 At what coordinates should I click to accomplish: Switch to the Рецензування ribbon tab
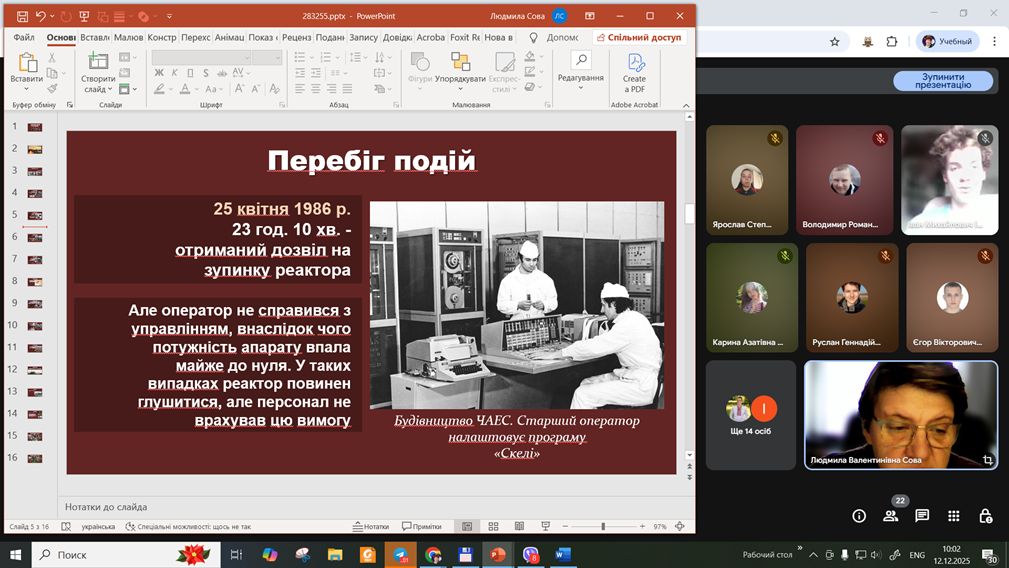[297, 37]
